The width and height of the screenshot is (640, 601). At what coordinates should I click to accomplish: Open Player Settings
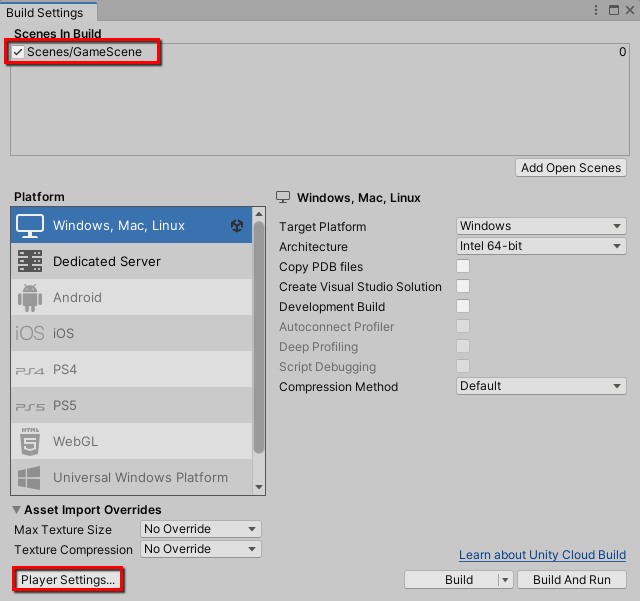(x=68, y=580)
